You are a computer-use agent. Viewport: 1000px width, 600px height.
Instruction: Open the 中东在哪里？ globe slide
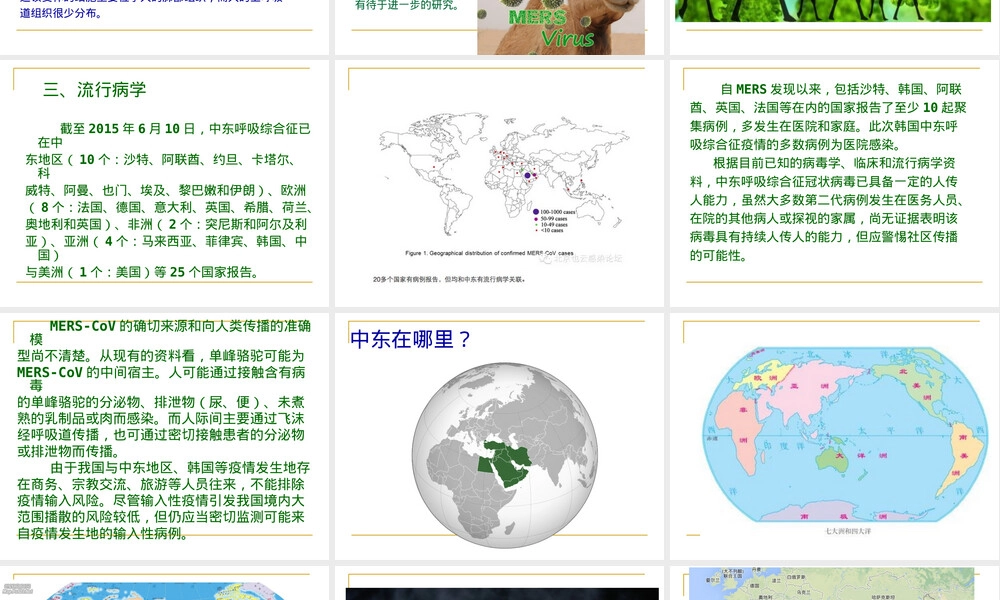tap(499, 436)
